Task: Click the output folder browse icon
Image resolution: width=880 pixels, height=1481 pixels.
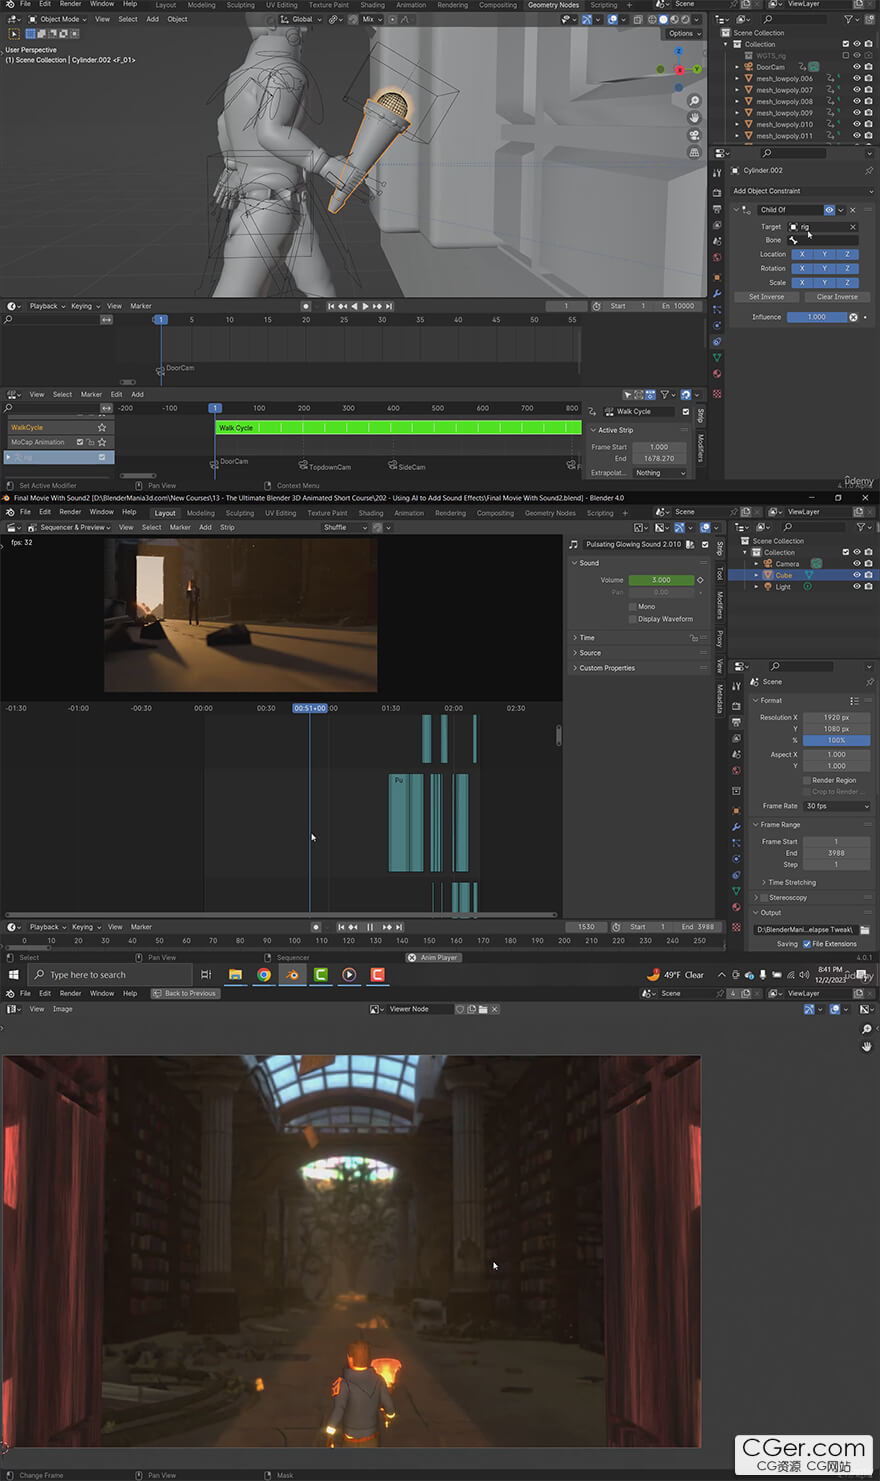Action: [x=864, y=929]
